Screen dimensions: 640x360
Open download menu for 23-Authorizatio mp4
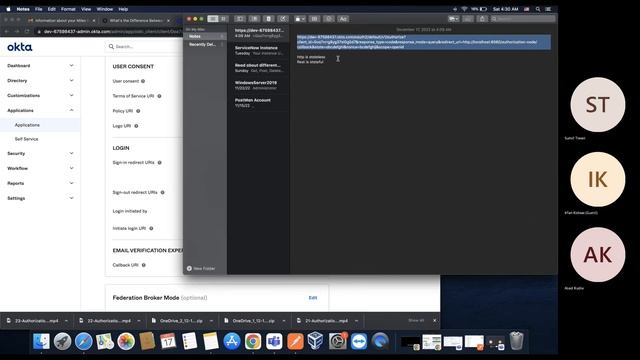67,321
